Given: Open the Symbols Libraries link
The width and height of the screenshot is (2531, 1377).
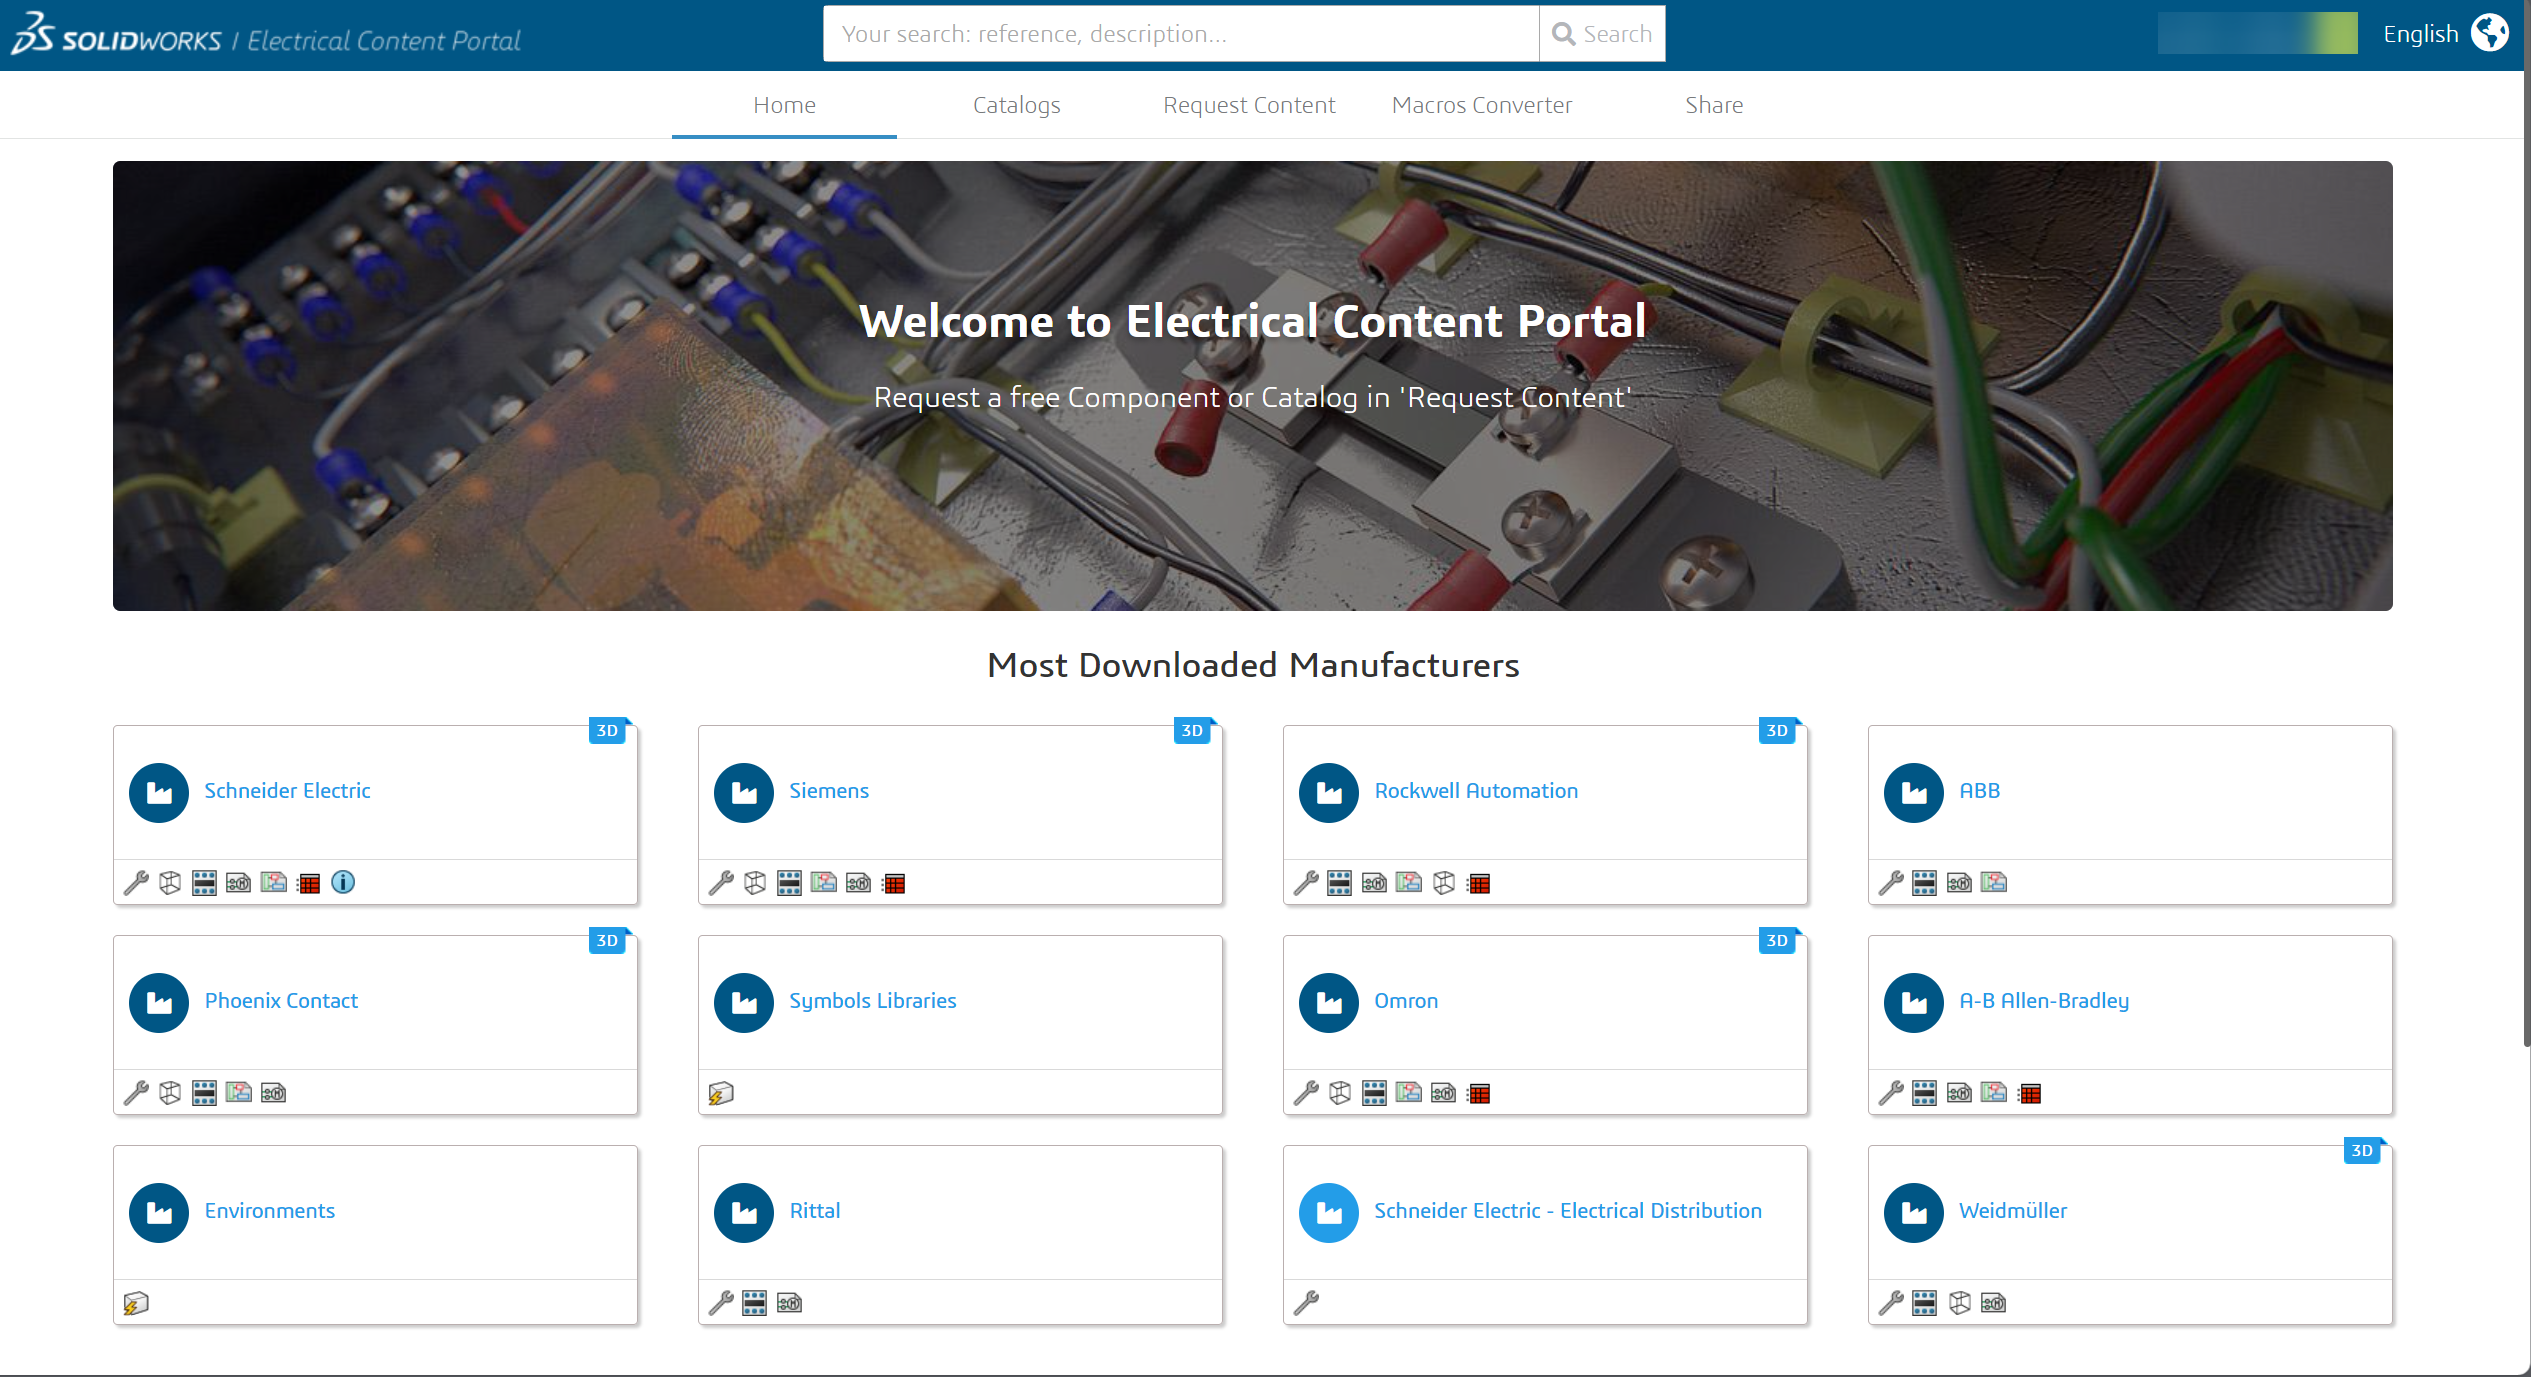Looking at the screenshot, I should pyautogui.click(x=873, y=1001).
